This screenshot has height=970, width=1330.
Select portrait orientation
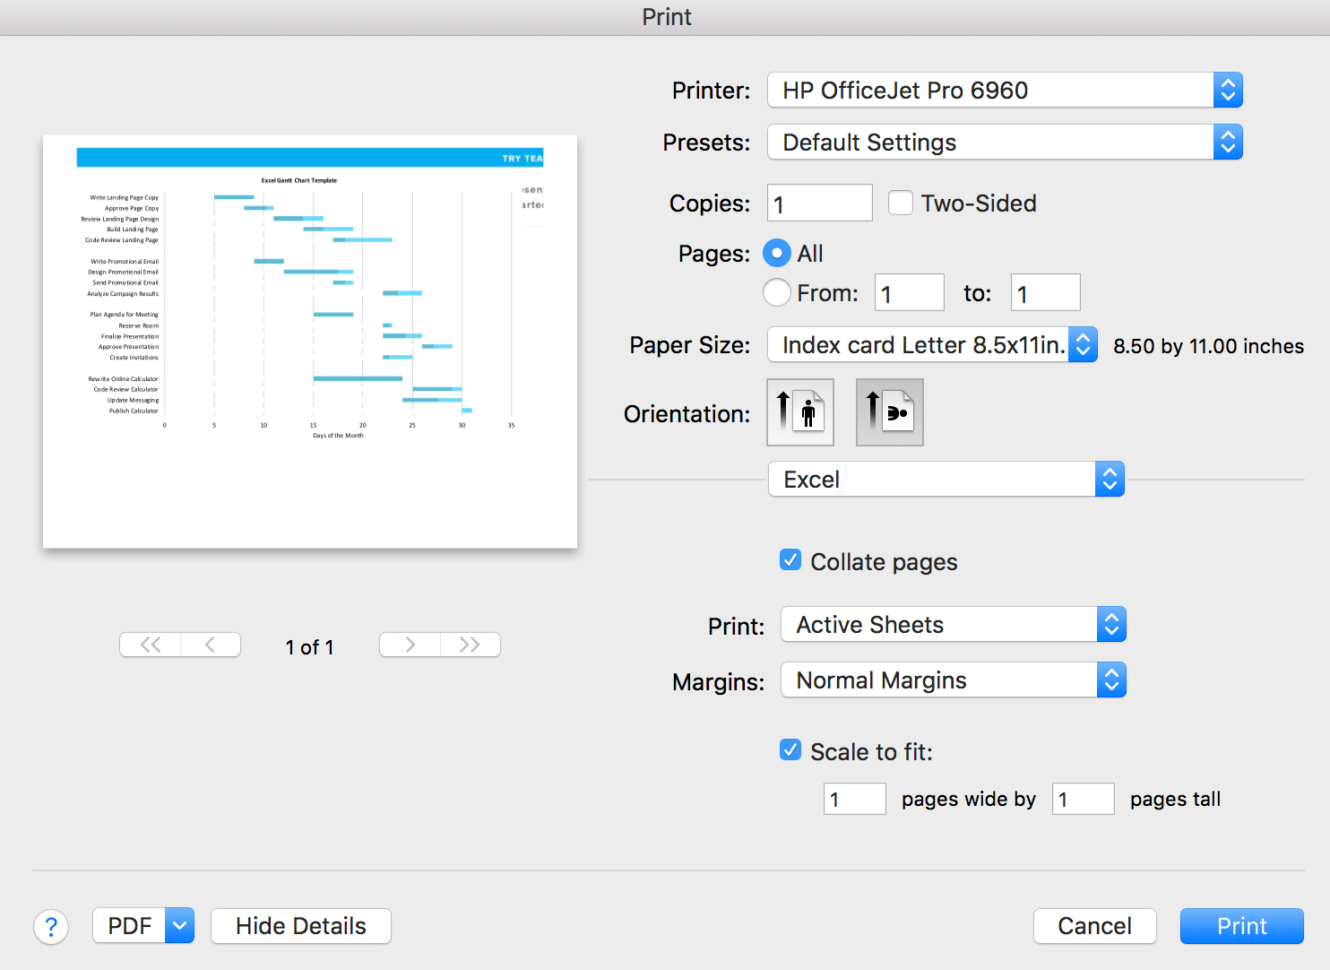(x=799, y=412)
